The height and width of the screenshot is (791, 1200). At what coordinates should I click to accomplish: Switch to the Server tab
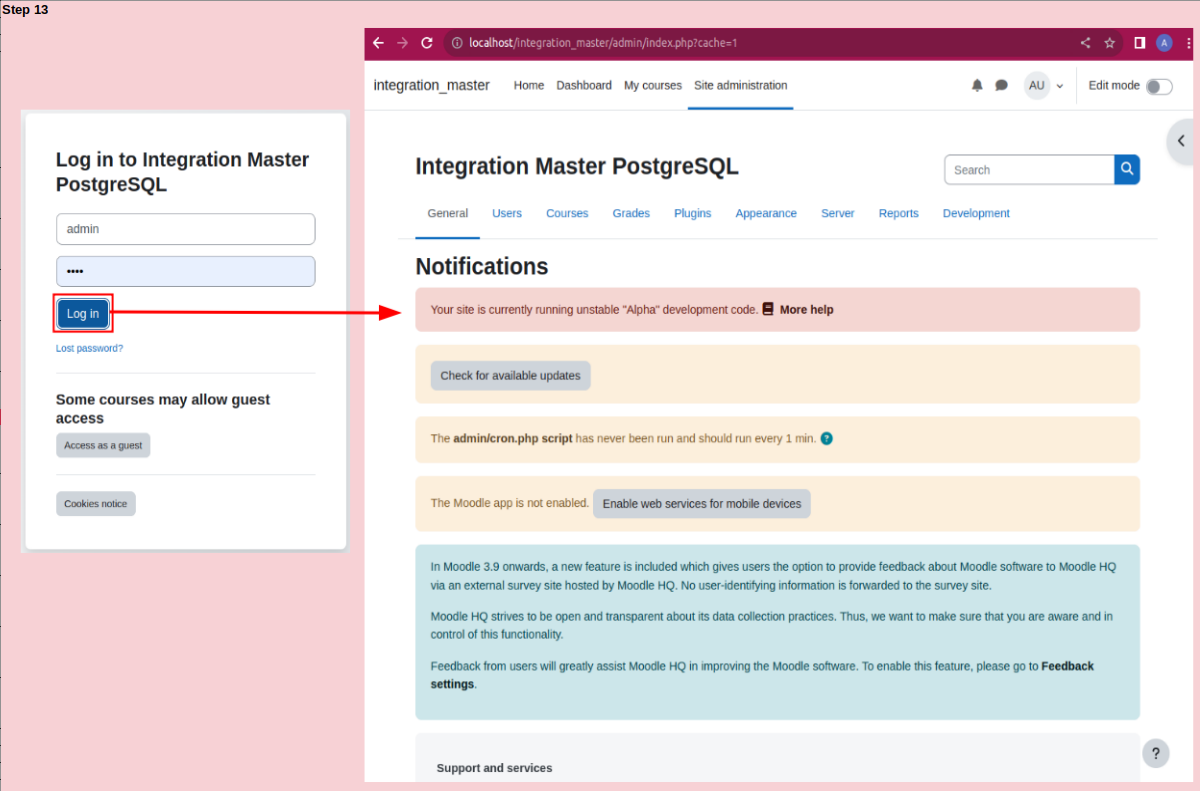click(838, 214)
